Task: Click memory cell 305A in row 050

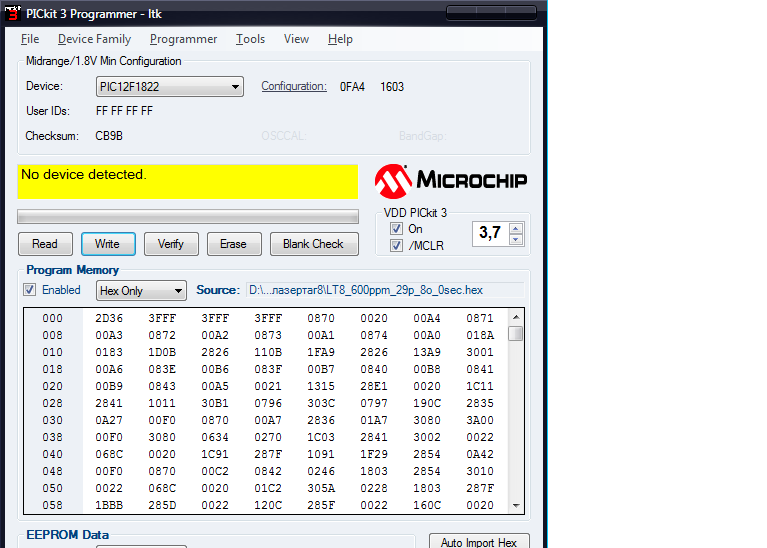Action: click(321, 488)
